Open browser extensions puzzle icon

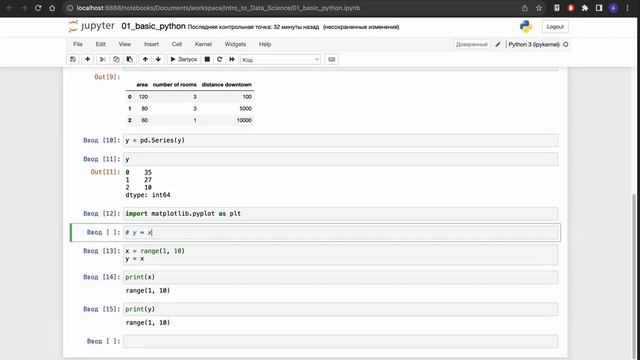[x=585, y=8]
